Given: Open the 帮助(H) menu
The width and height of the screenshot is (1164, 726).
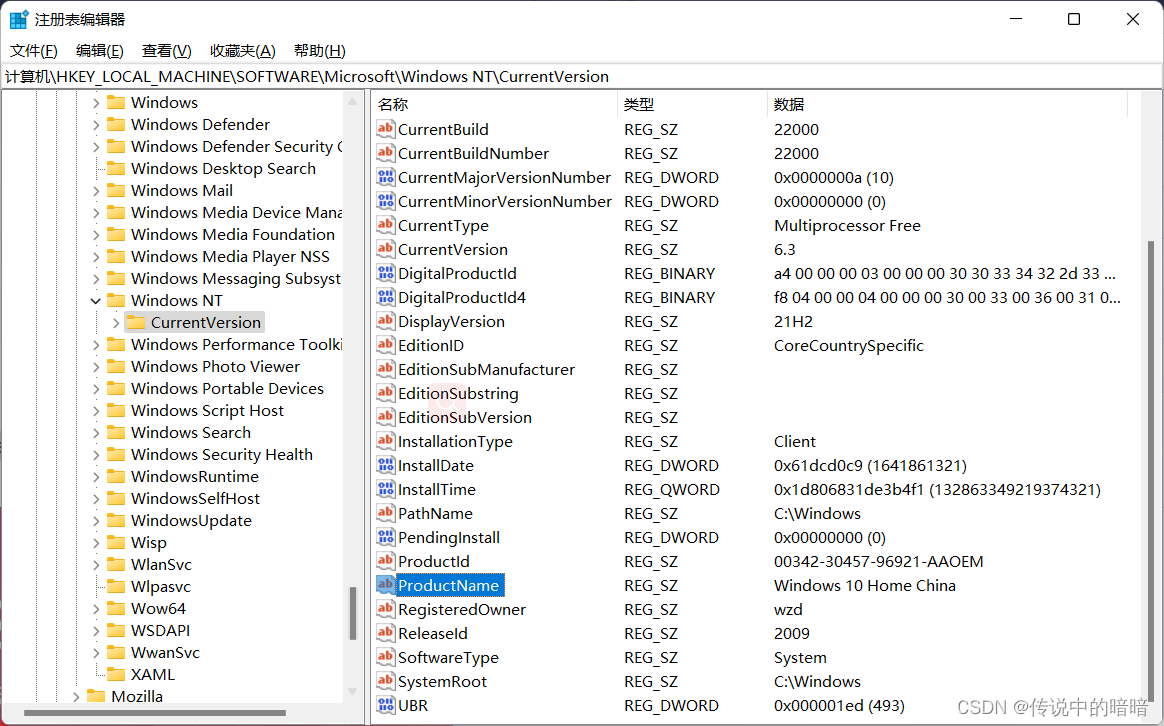Looking at the screenshot, I should [319, 50].
